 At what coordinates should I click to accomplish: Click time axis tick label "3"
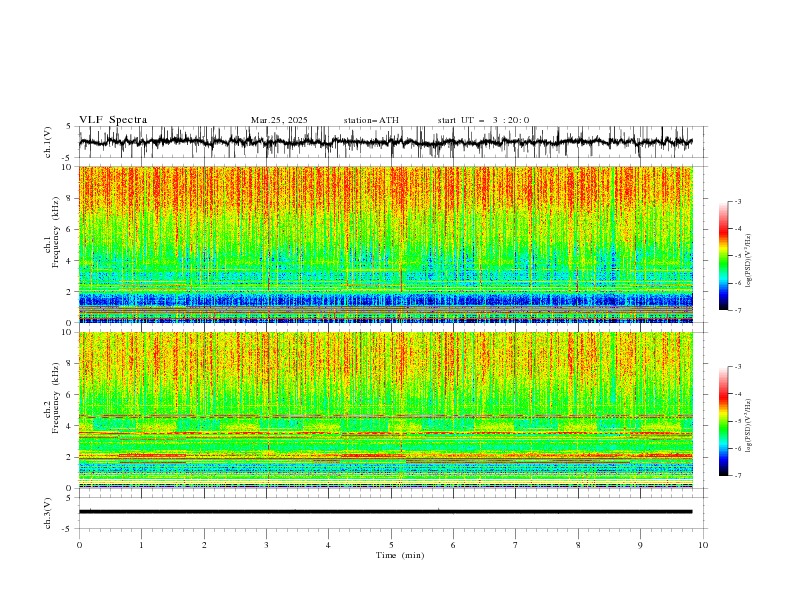pyautogui.click(x=266, y=545)
